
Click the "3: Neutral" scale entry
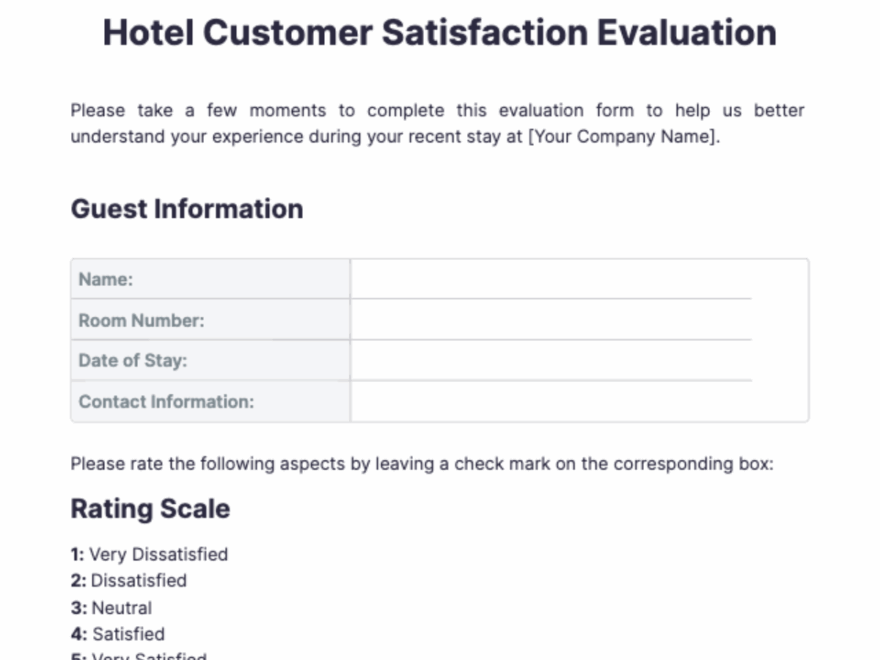tap(111, 607)
